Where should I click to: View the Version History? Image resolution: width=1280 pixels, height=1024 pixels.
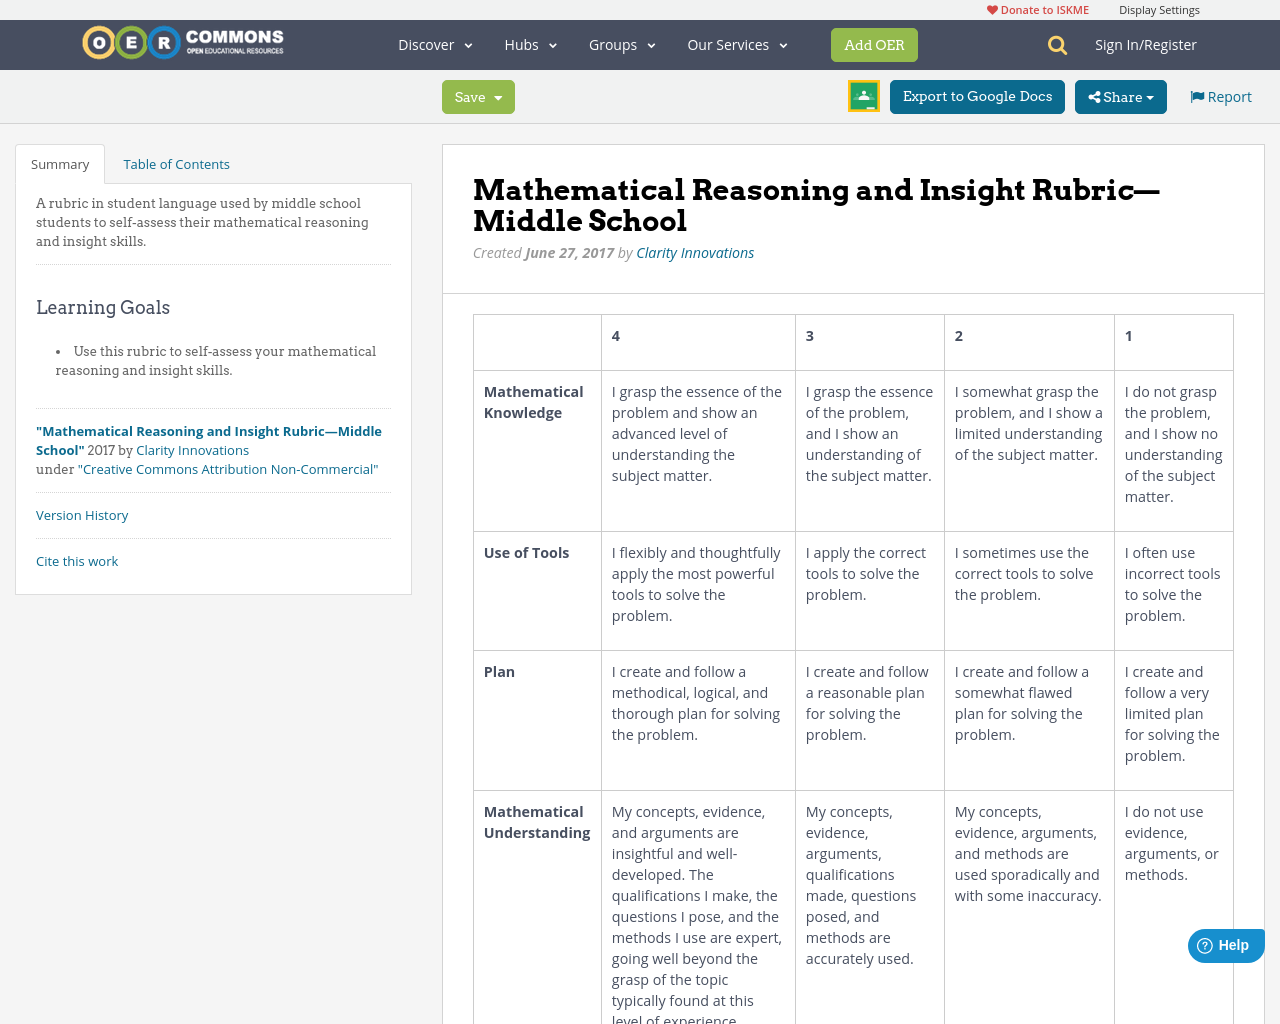[x=82, y=514]
